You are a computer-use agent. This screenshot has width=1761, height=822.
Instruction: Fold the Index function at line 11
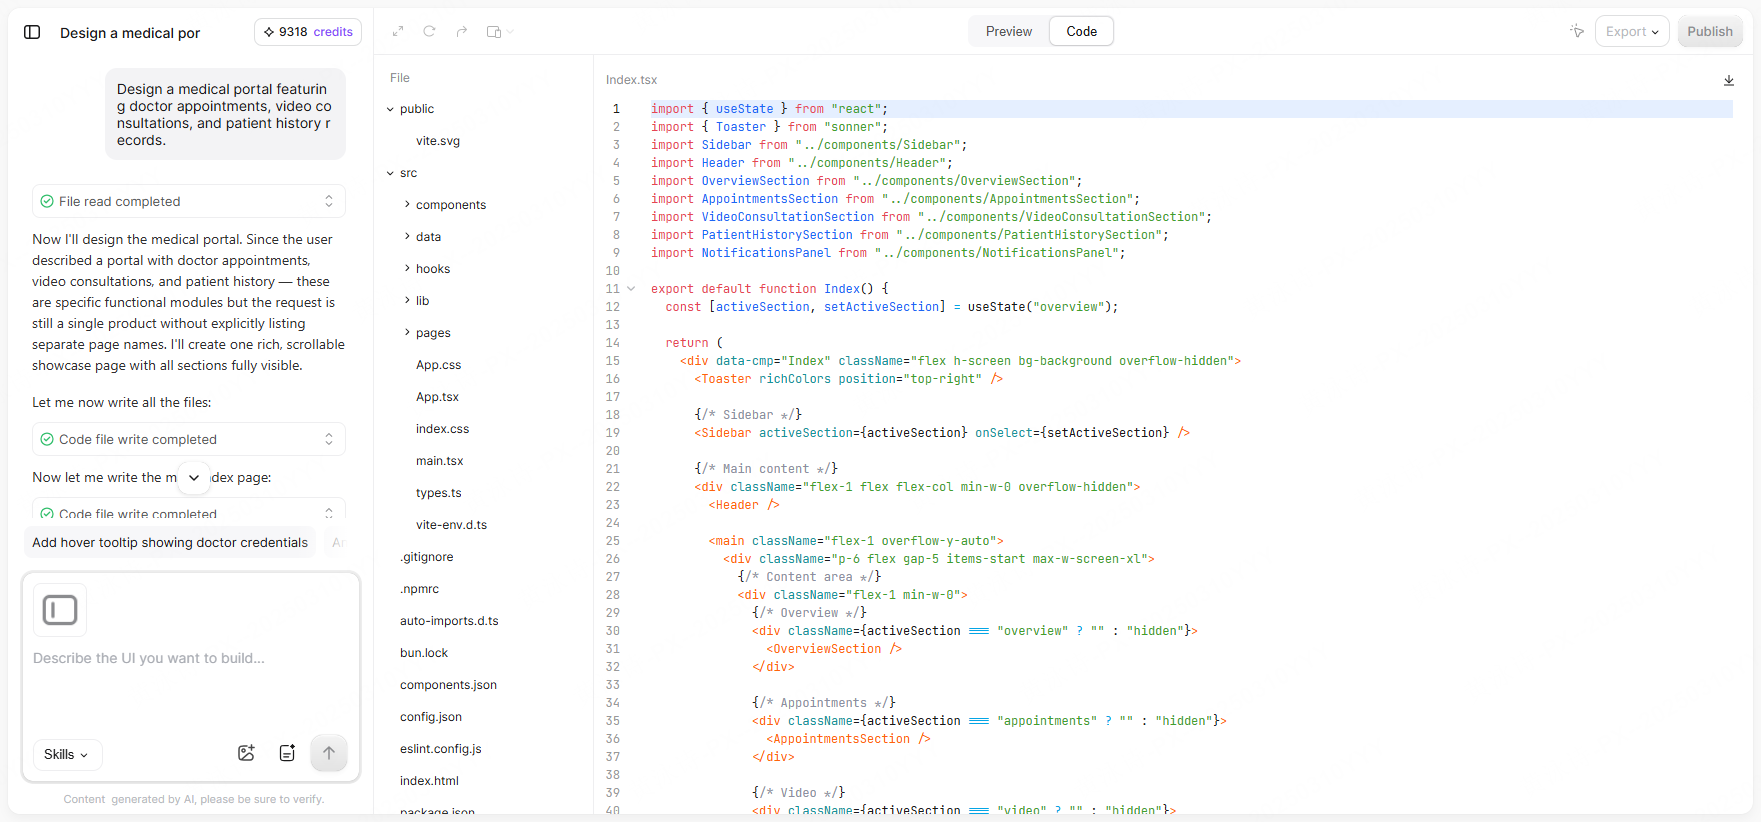coord(631,289)
